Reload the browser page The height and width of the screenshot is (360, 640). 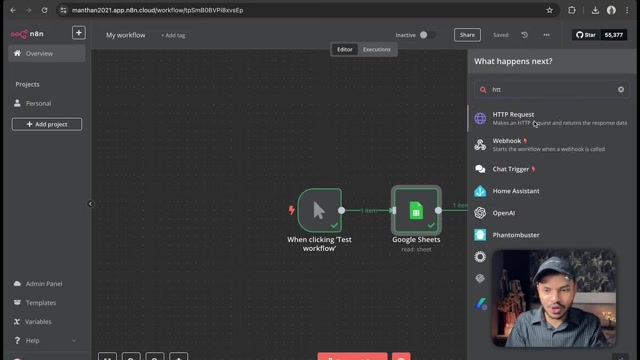(x=44, y=10)
